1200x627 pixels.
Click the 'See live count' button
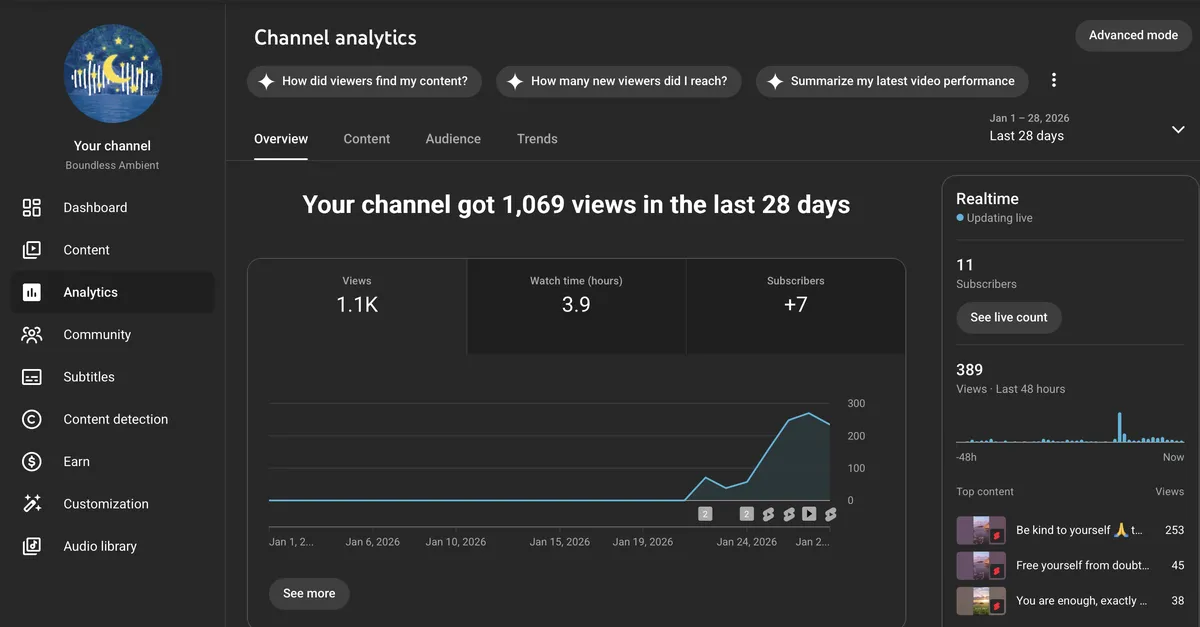tap(1009, 317)
